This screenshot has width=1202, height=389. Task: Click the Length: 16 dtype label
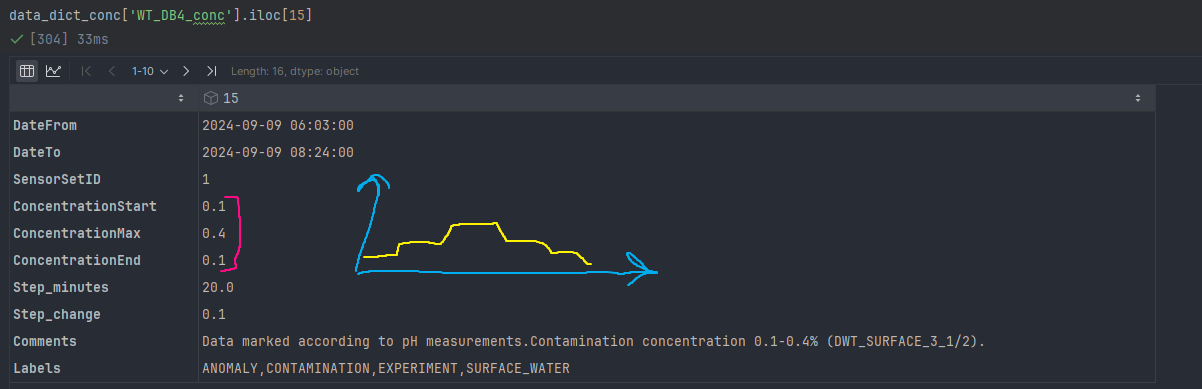[295, 71]
